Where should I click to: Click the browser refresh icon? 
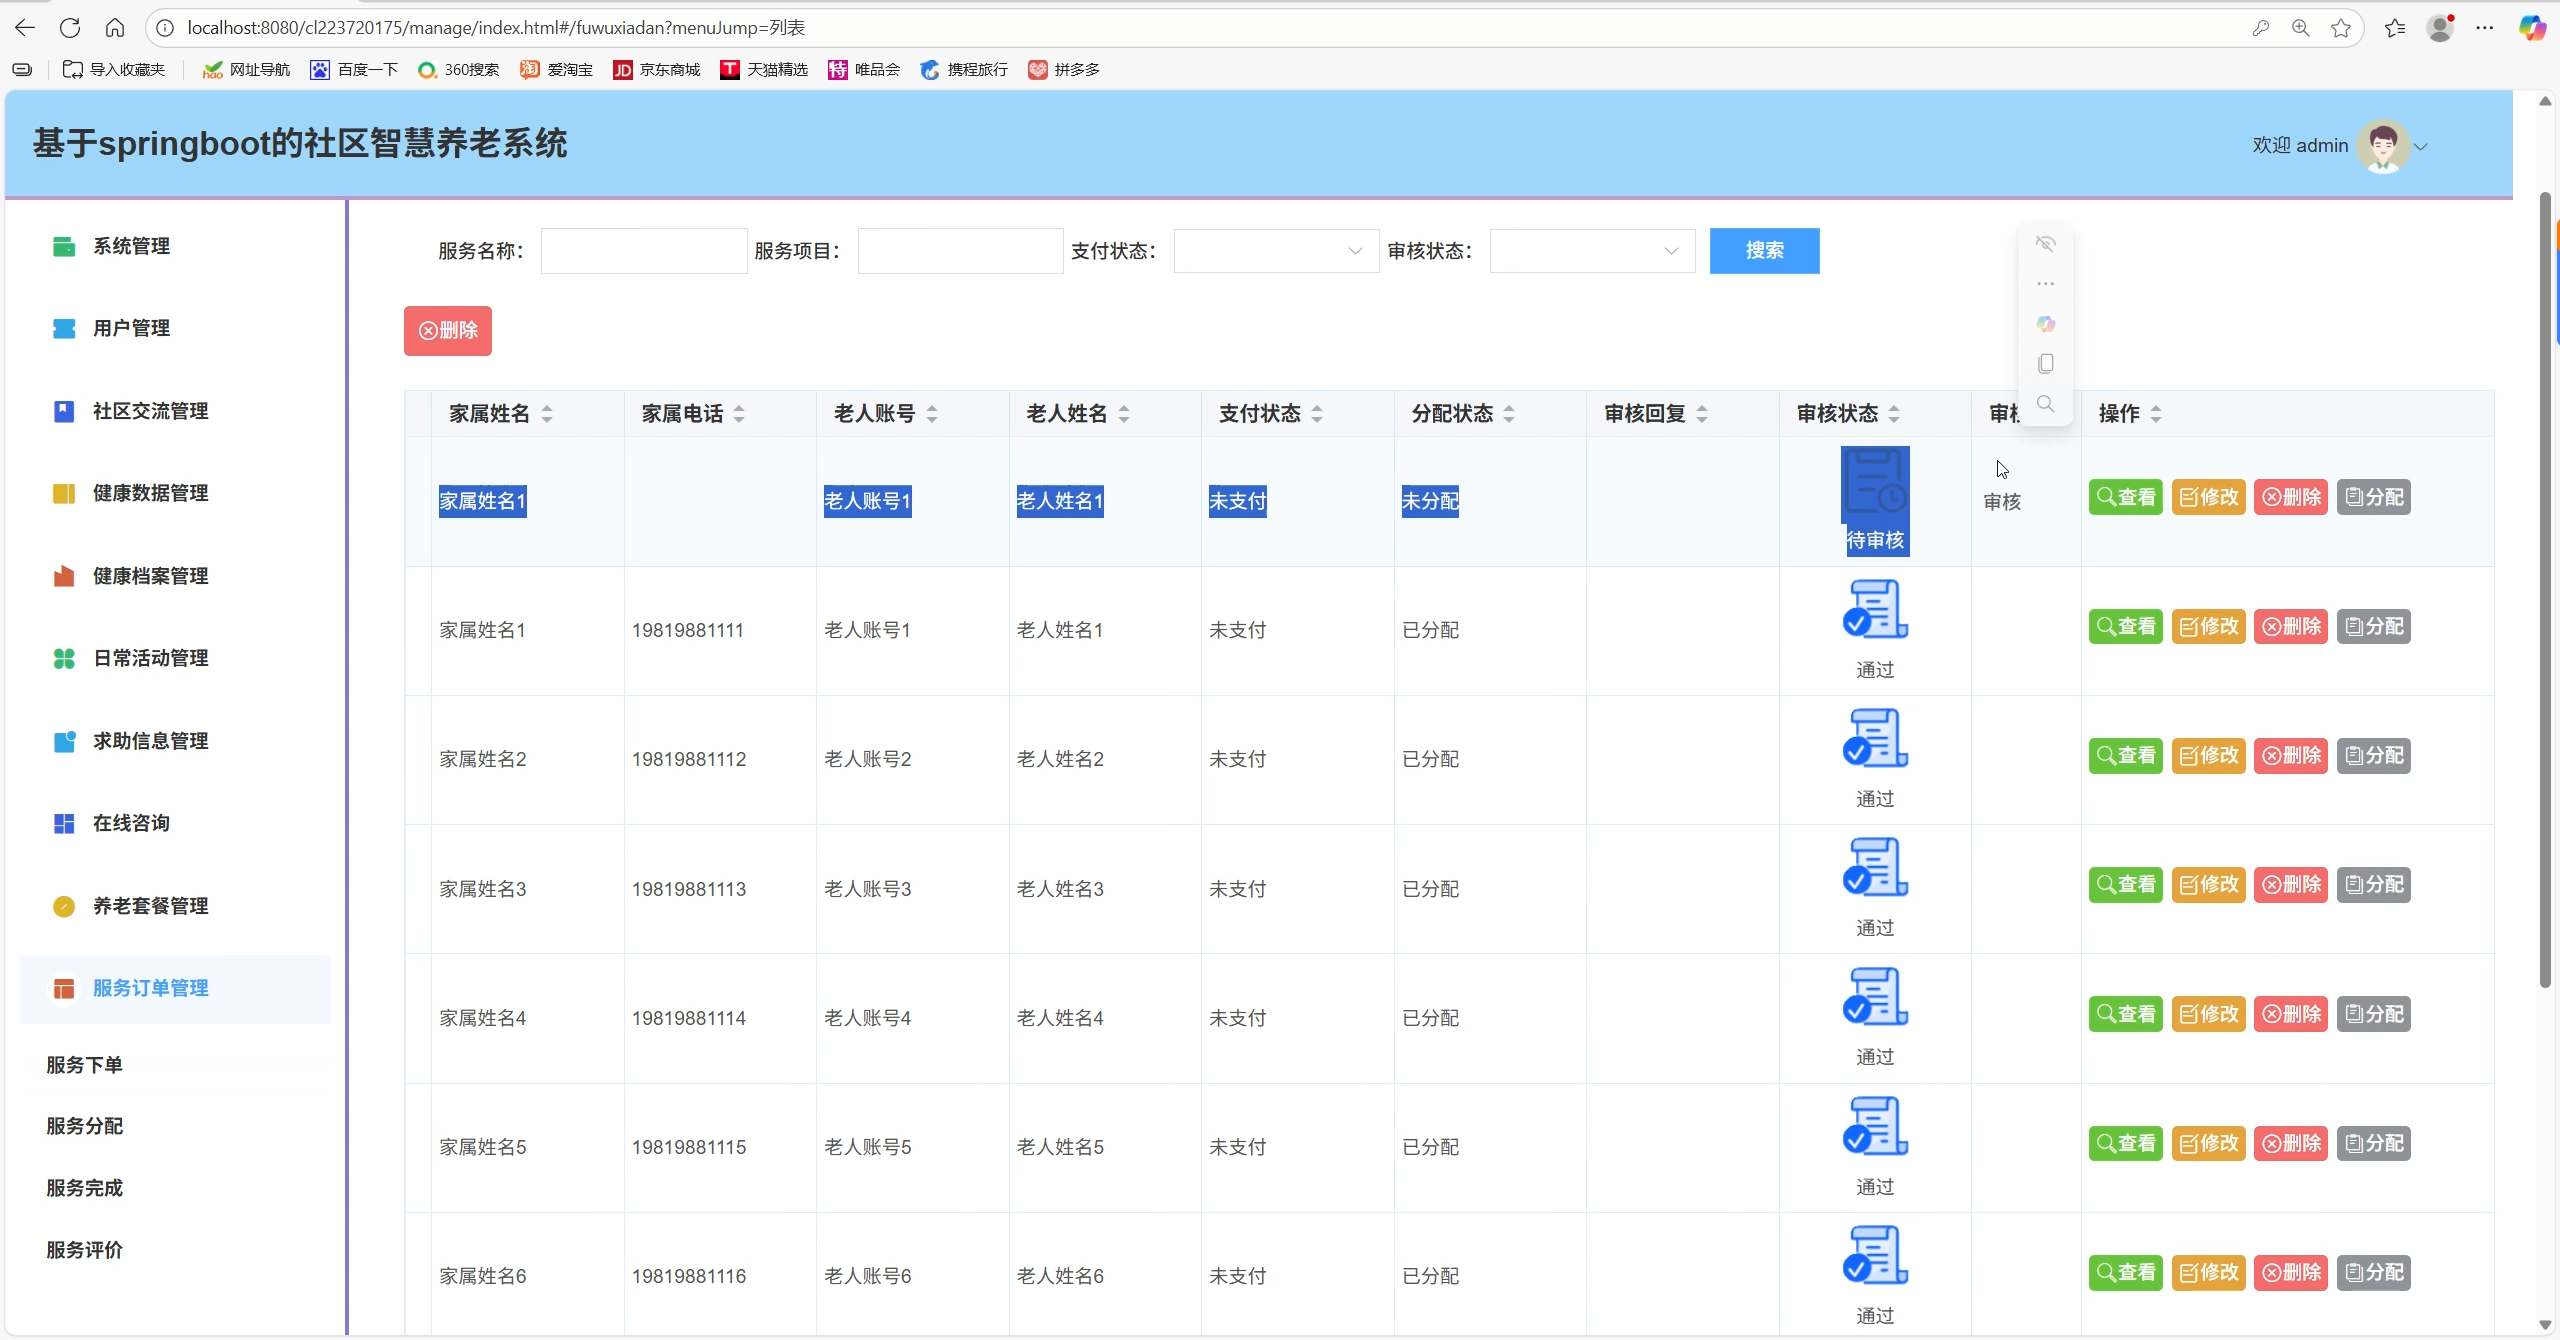point(70,28)
